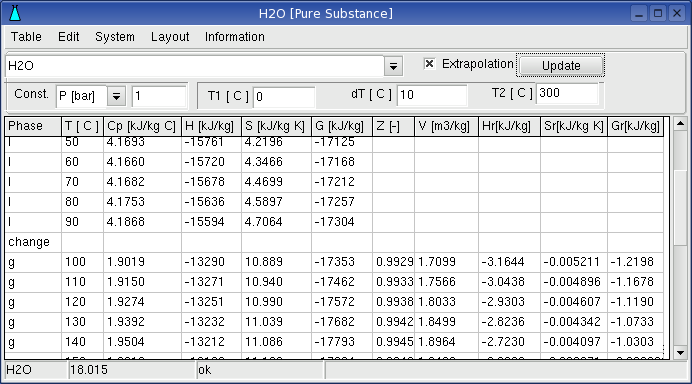Select enthalpy cell -15594
Viewport: 692px width, 384px height.
click(211, 222)
